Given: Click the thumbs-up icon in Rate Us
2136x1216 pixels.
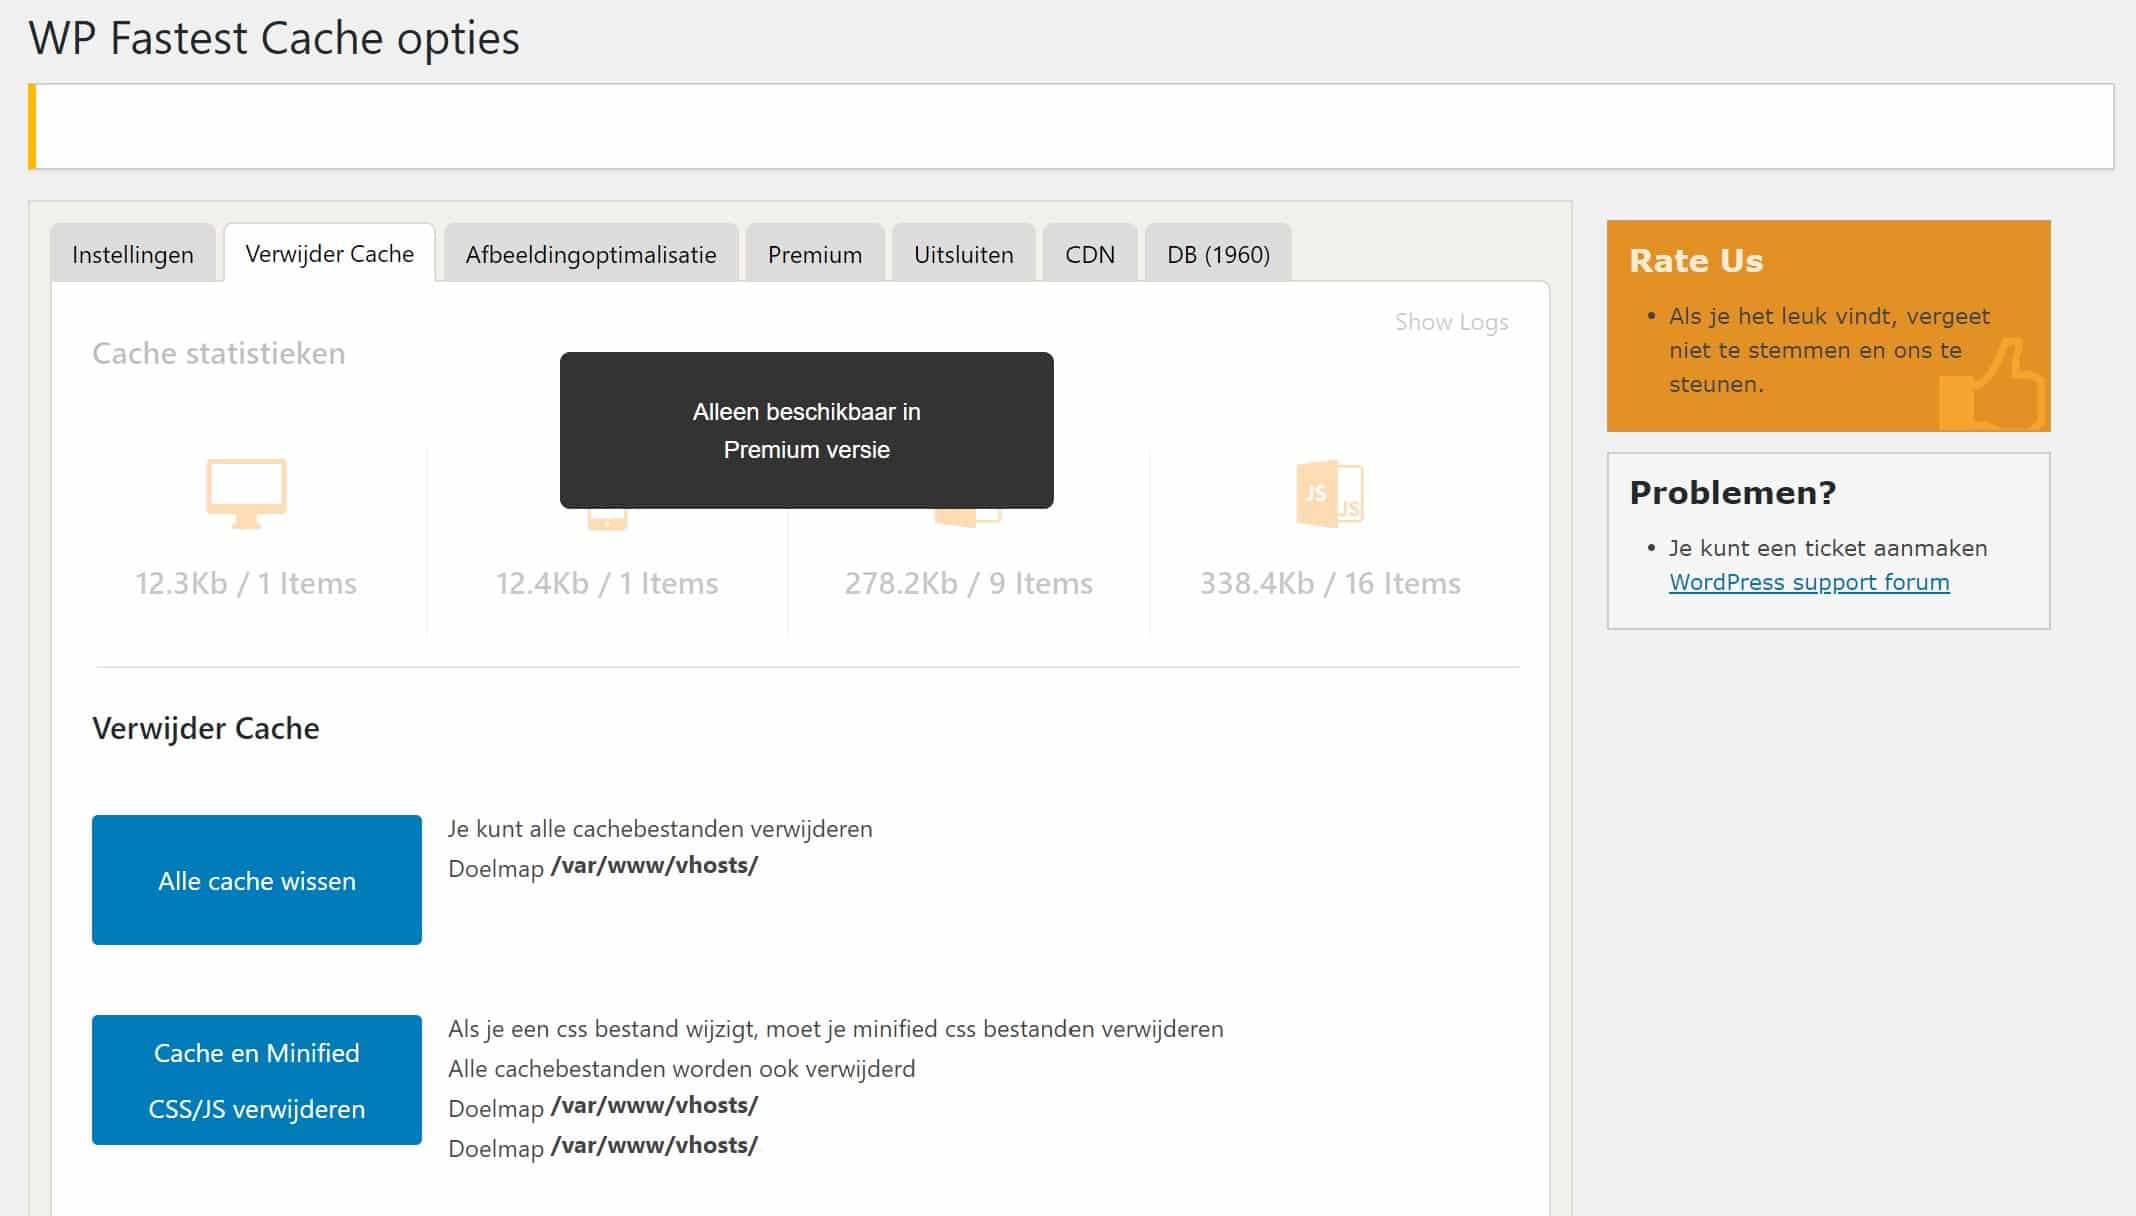Looking at the screenshot, I should pyautogui.click(x=1993, y=386).
